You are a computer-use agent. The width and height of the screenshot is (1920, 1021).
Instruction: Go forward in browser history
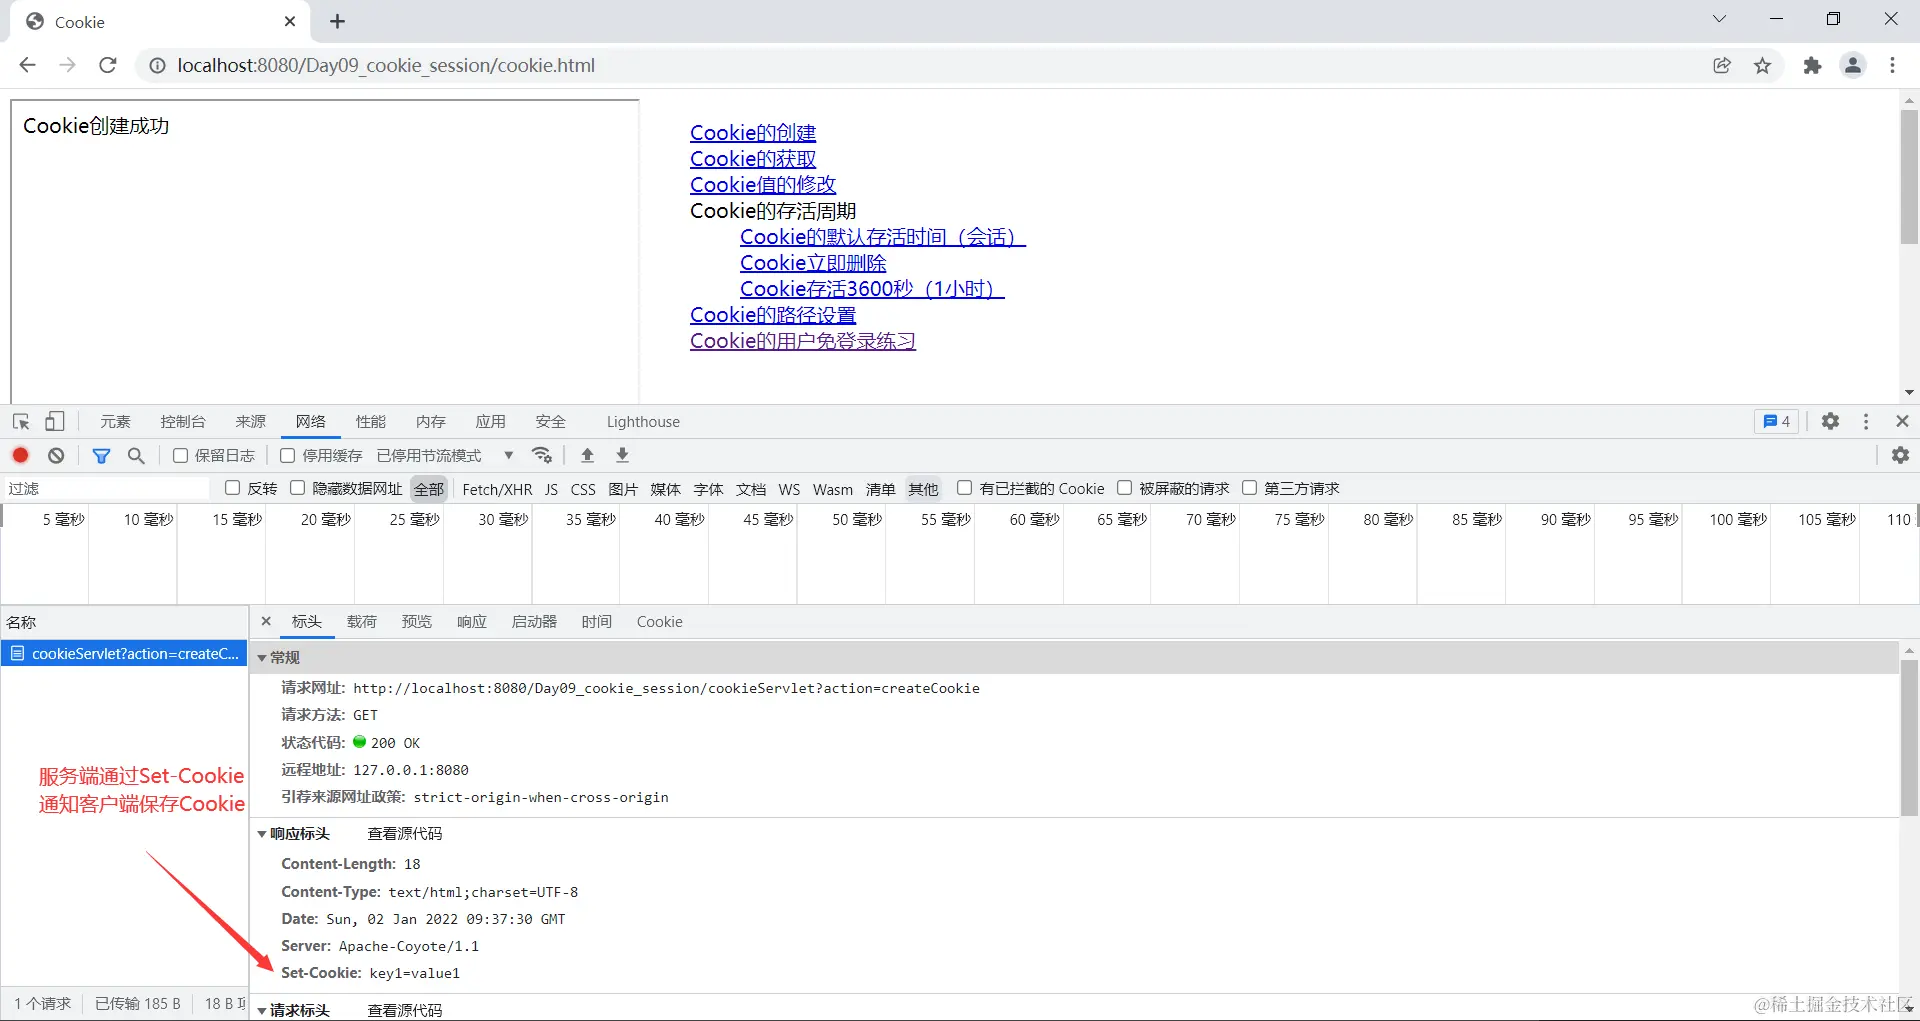[x=67, y=65]
